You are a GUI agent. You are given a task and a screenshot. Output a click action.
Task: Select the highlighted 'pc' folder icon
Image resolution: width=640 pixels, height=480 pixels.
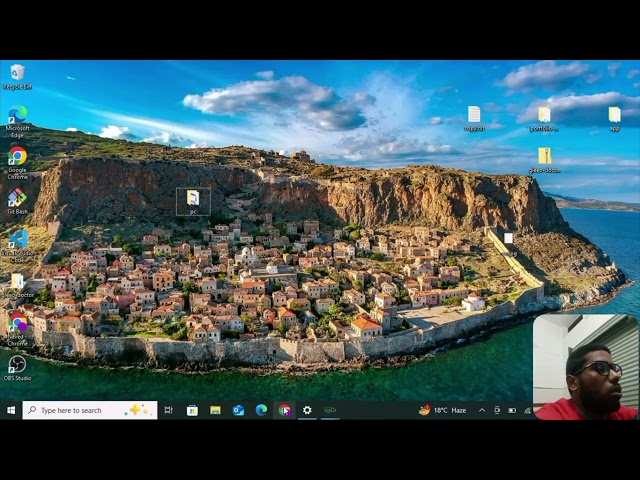point(193,201)
